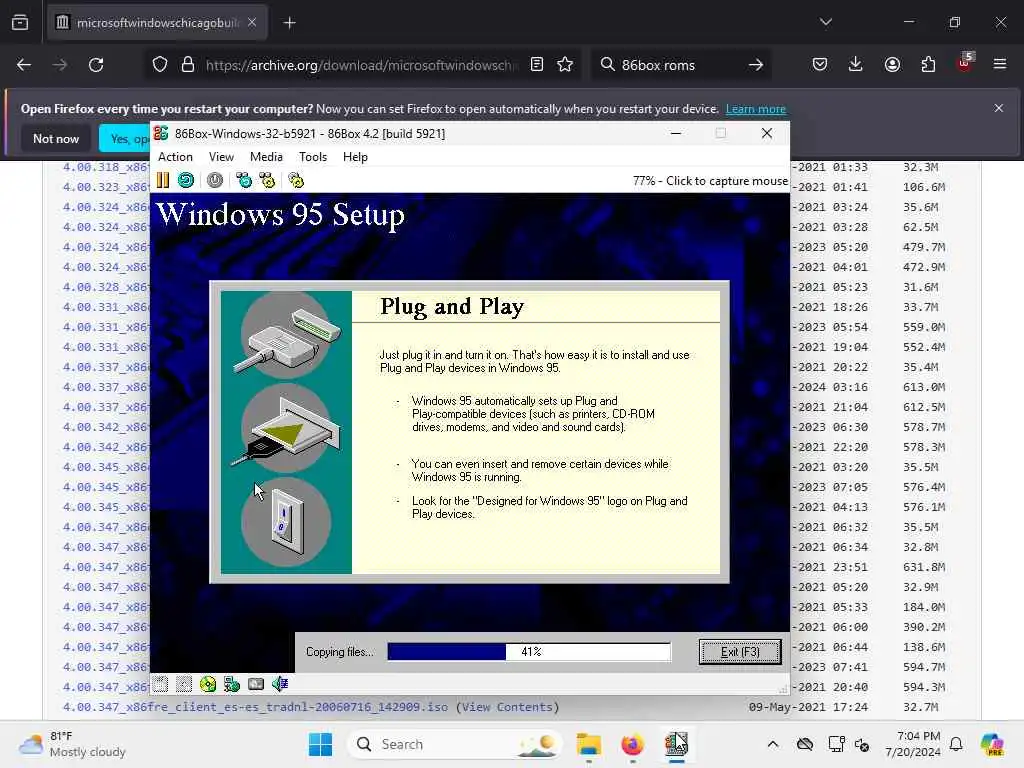
Task: Toggle Firefox reader view icon
Action: (537, 65)
